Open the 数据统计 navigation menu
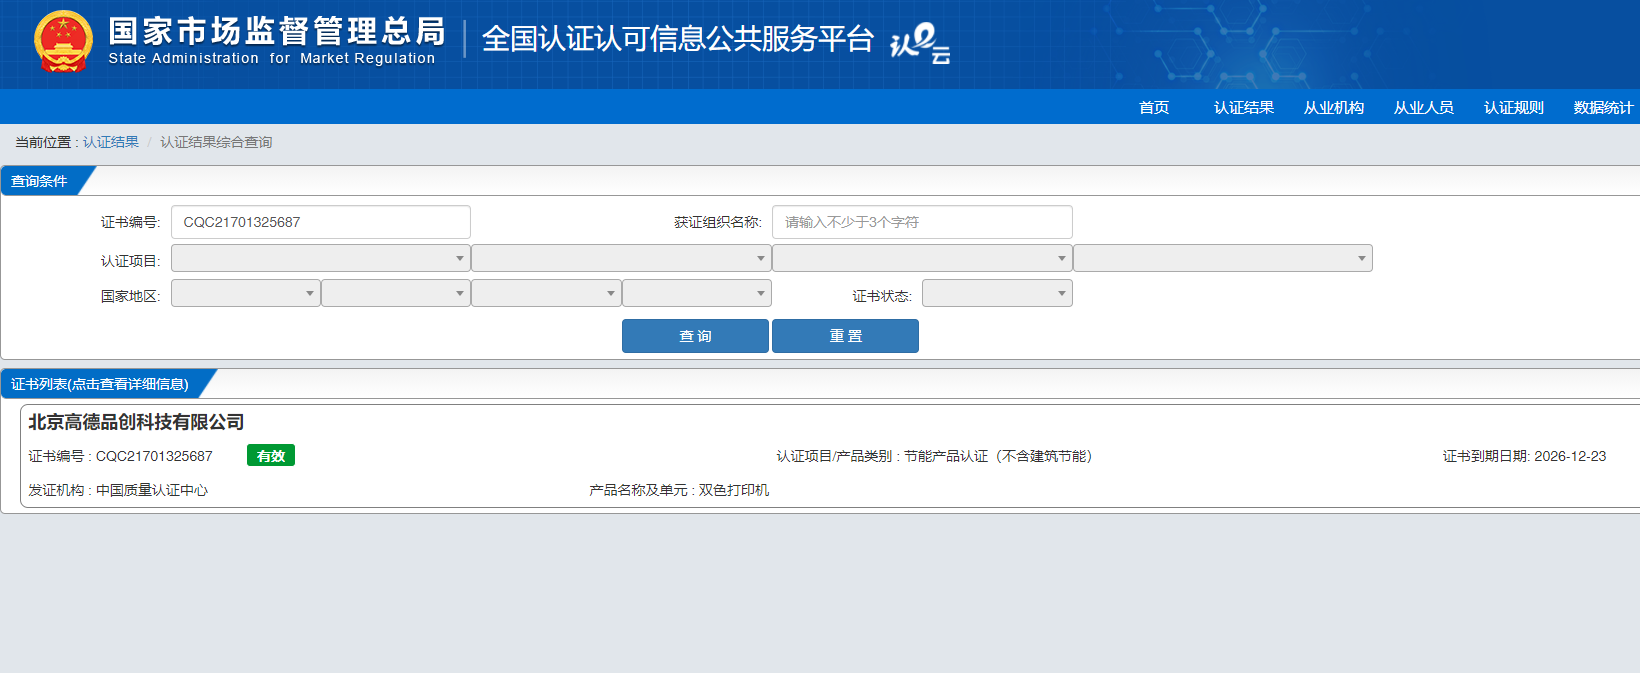This screenshot has height=673, width=1640. (x=1603, y=107)
